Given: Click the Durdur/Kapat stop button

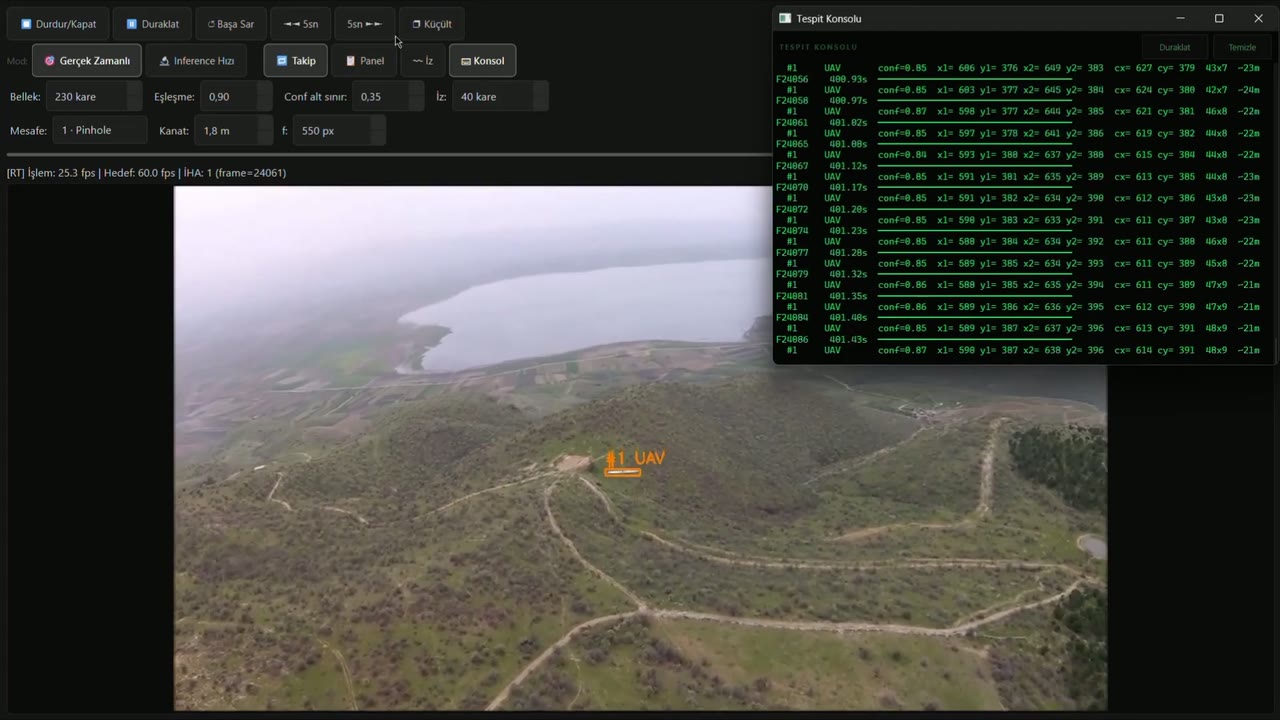Looking at the screenshot, I should pos(58,24).
